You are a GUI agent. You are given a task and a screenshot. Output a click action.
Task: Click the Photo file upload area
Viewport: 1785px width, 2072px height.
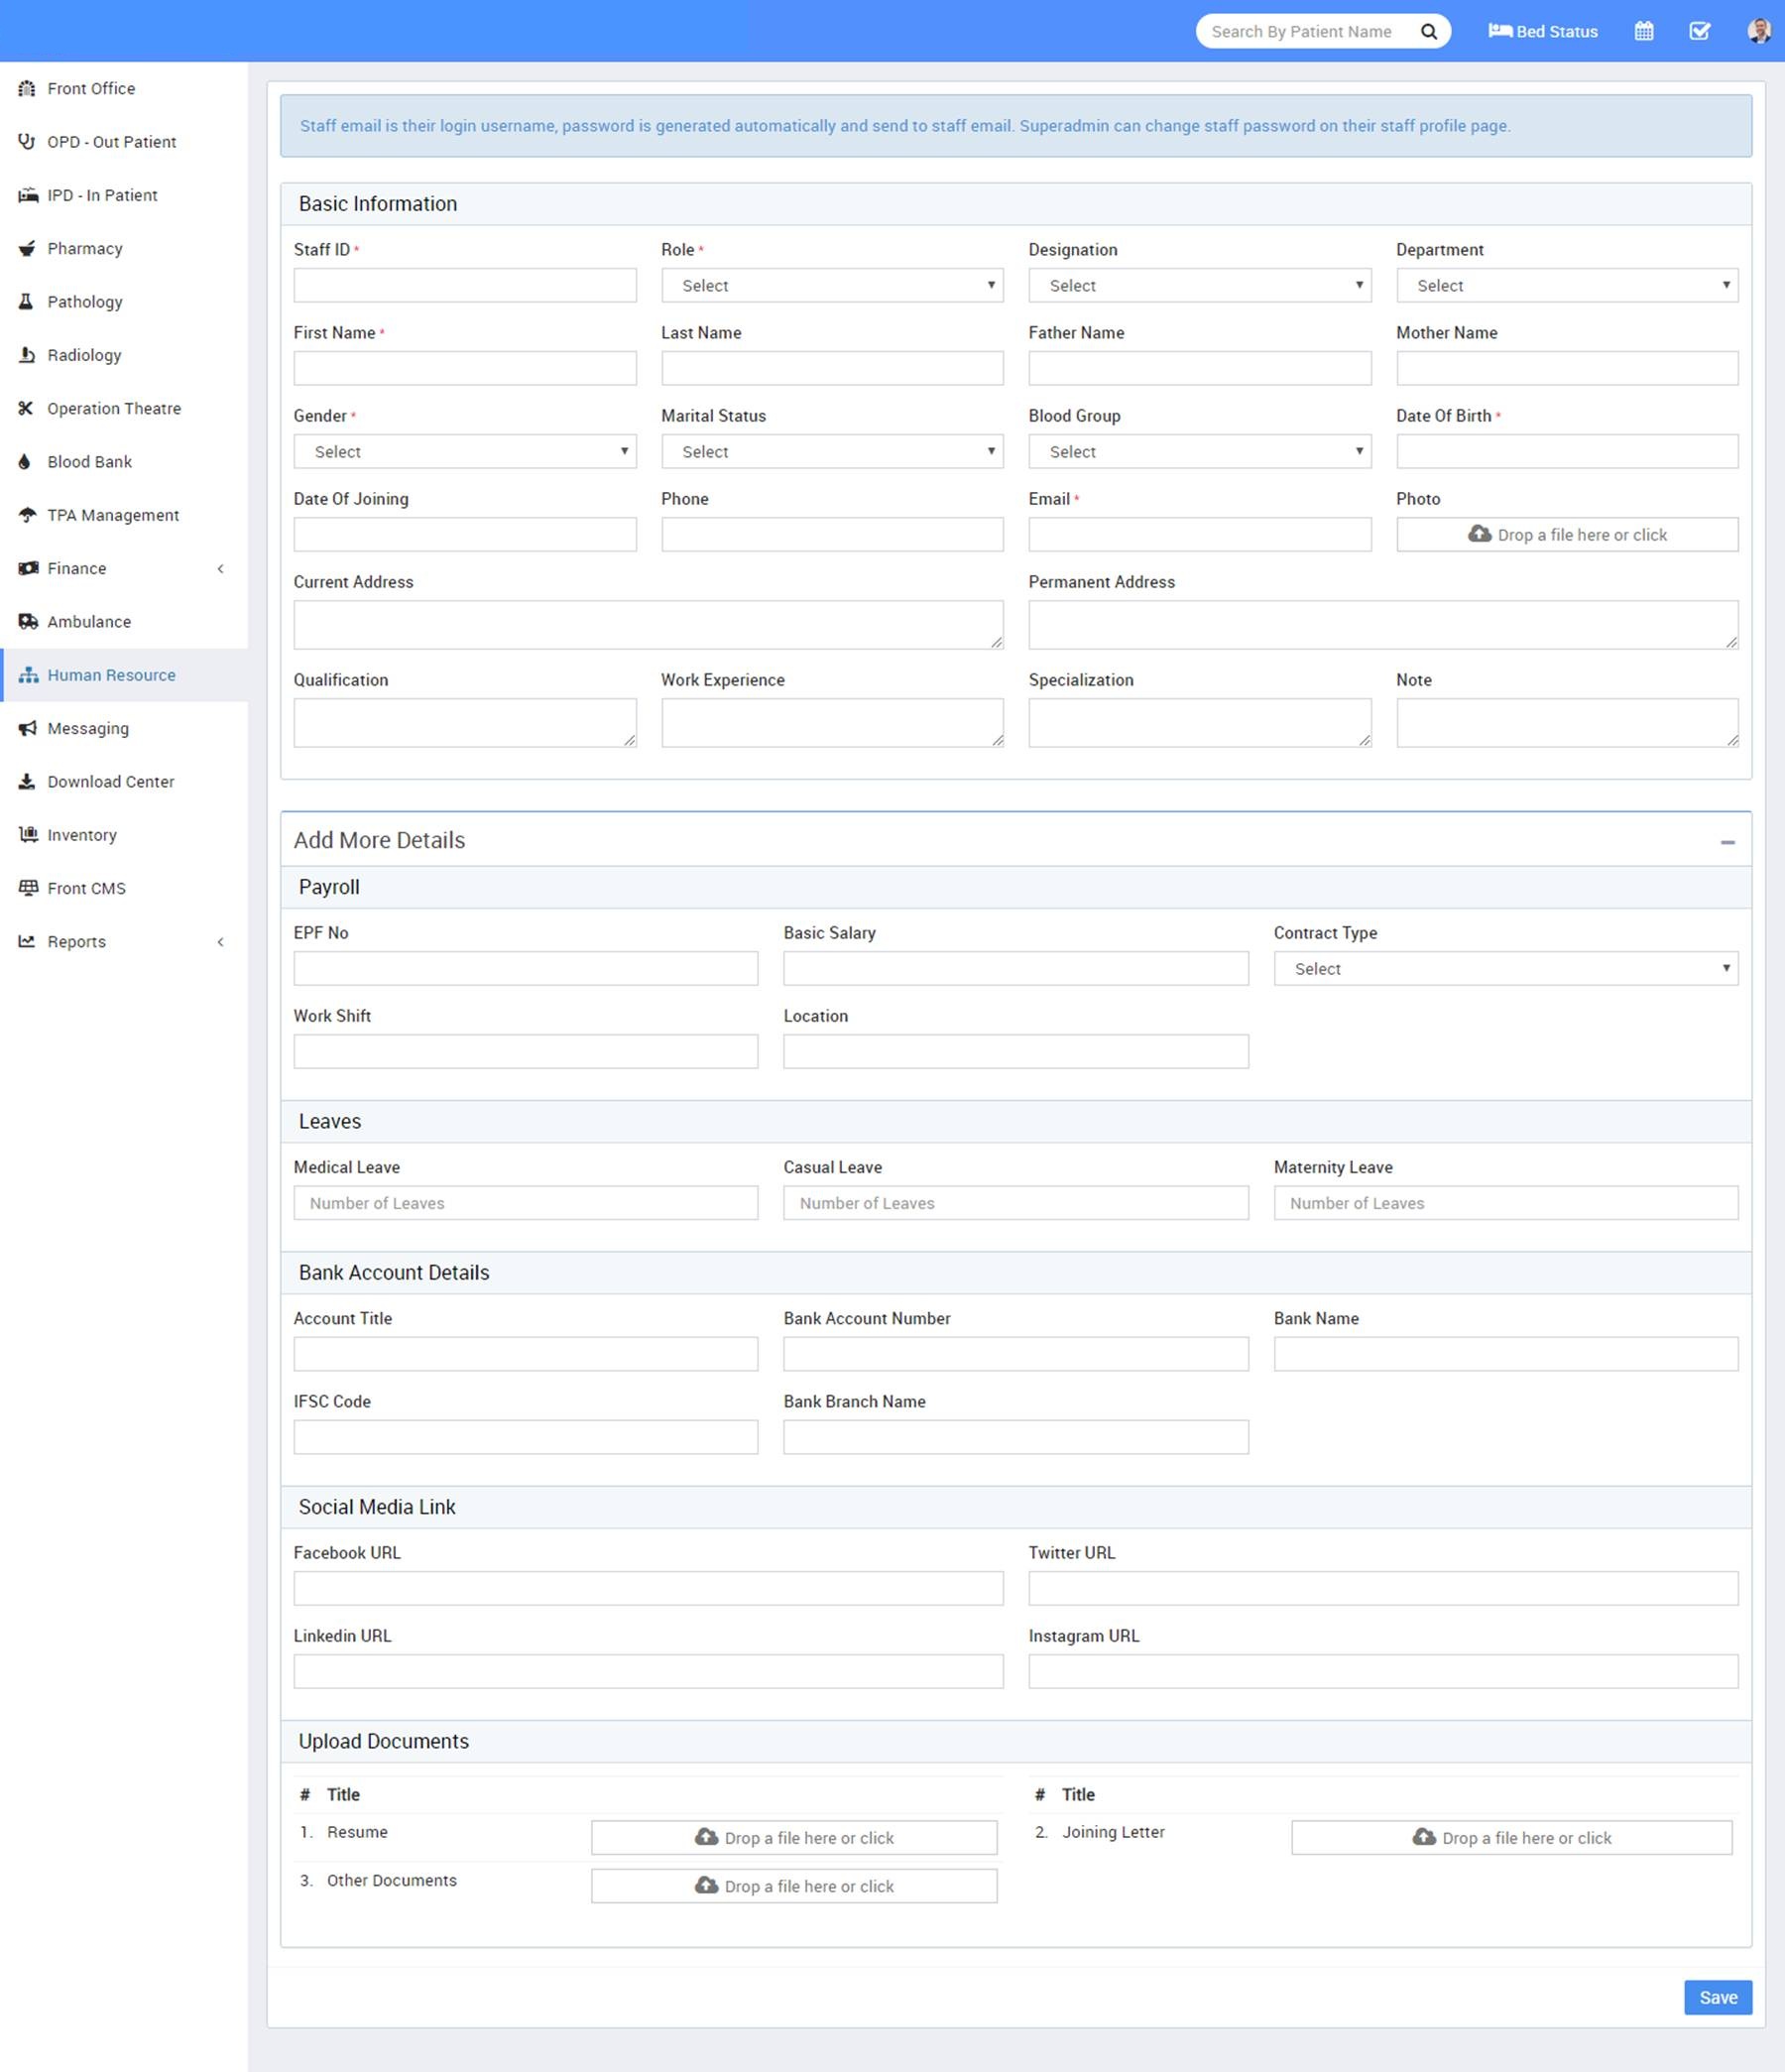point(1566,535)
